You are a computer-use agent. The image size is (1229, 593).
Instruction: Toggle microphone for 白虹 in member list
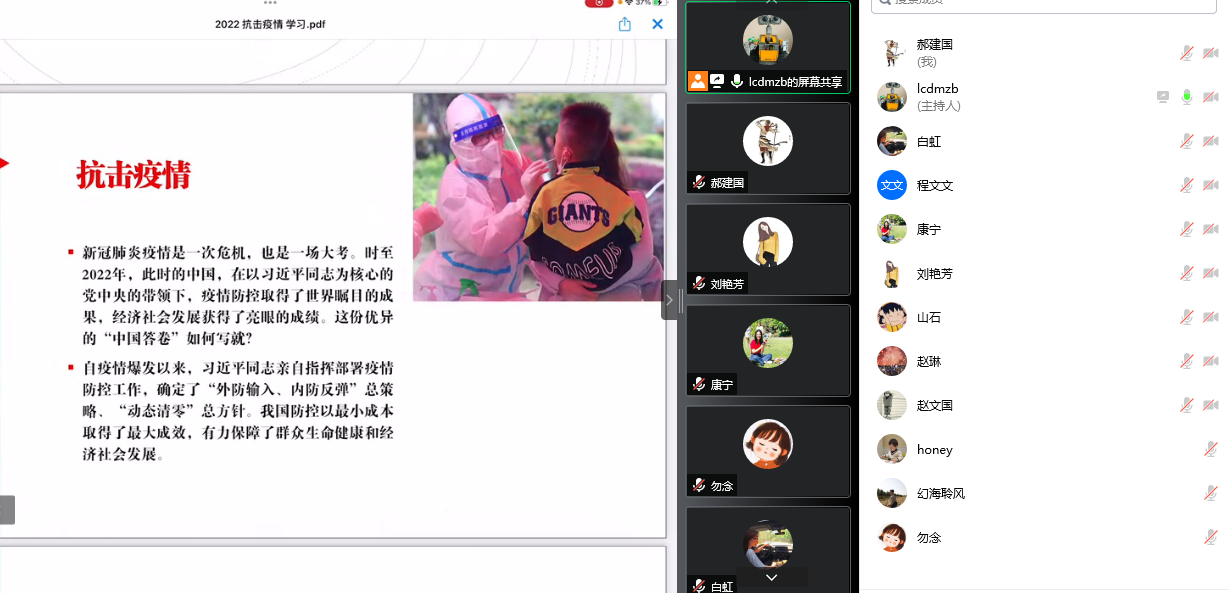(x=1186, y=141)
